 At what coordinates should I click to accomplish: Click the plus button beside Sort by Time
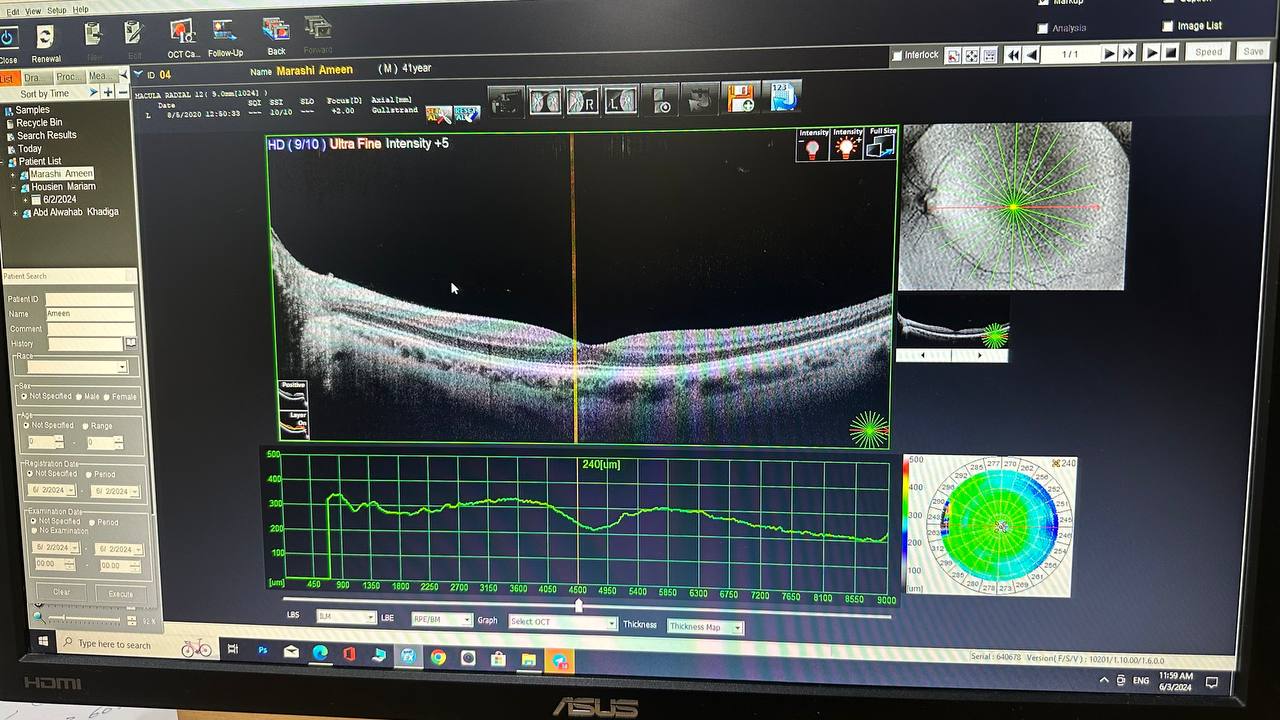(x=108, y=92)
